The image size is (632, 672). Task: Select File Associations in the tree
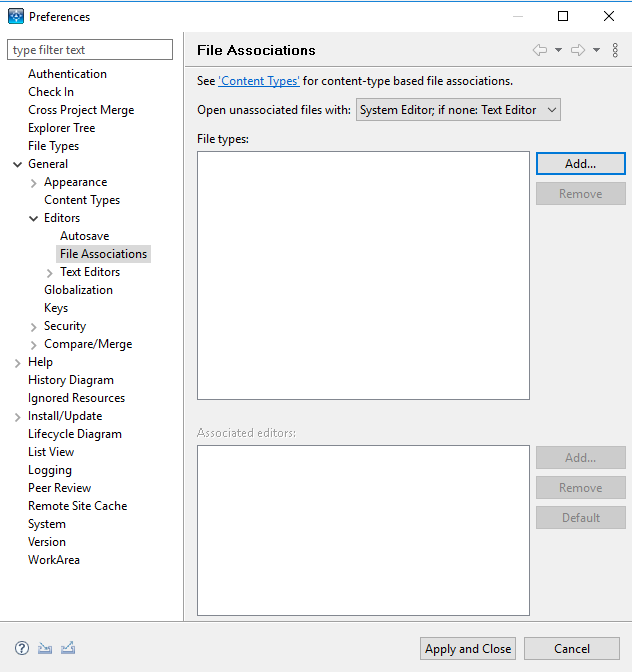click(x=103, y=254)
